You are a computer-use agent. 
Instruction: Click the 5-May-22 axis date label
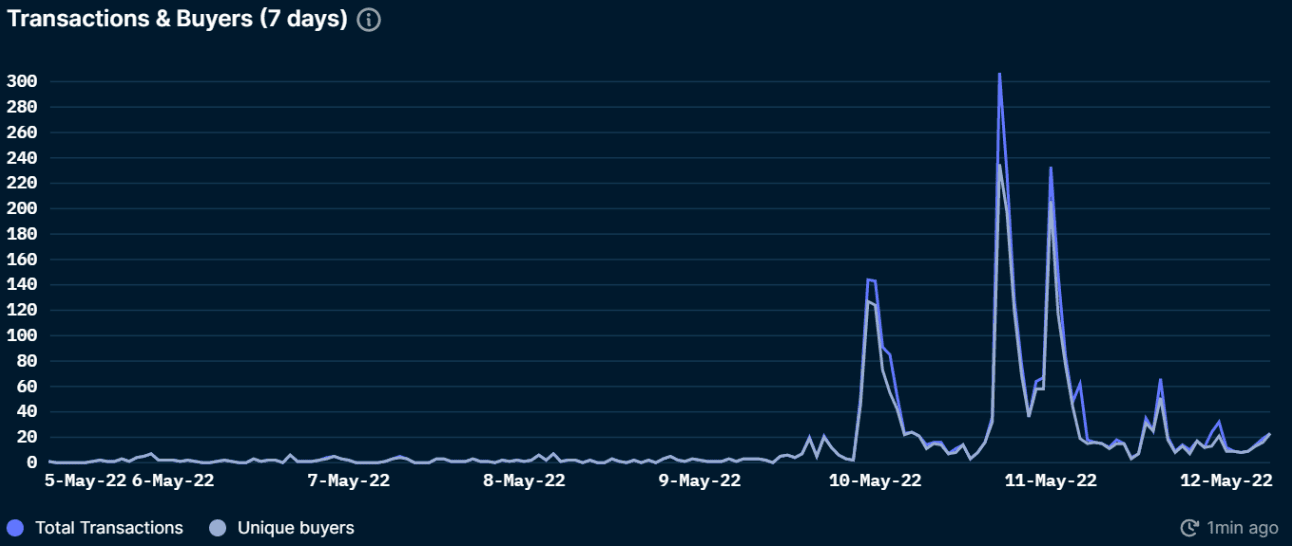(86, 481)
